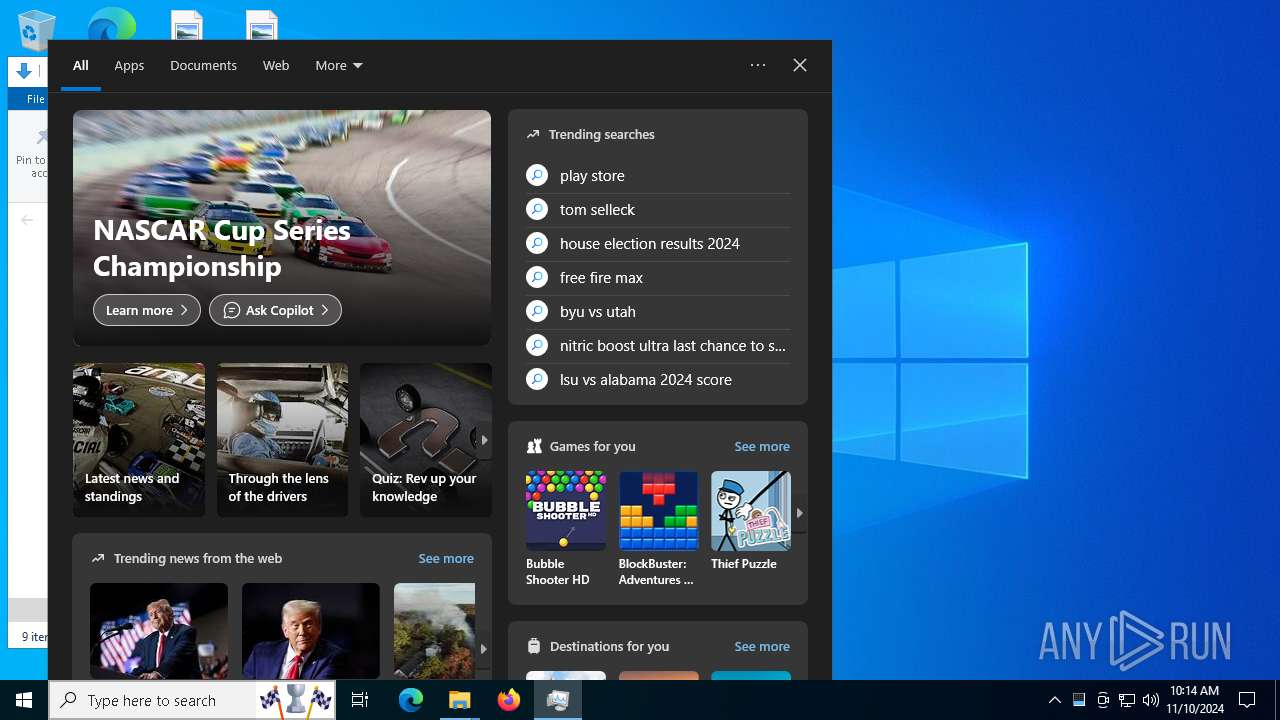1280x720 pixels.
Task: Search lsu vs alabama 2024 score
Action: [658, 380]
